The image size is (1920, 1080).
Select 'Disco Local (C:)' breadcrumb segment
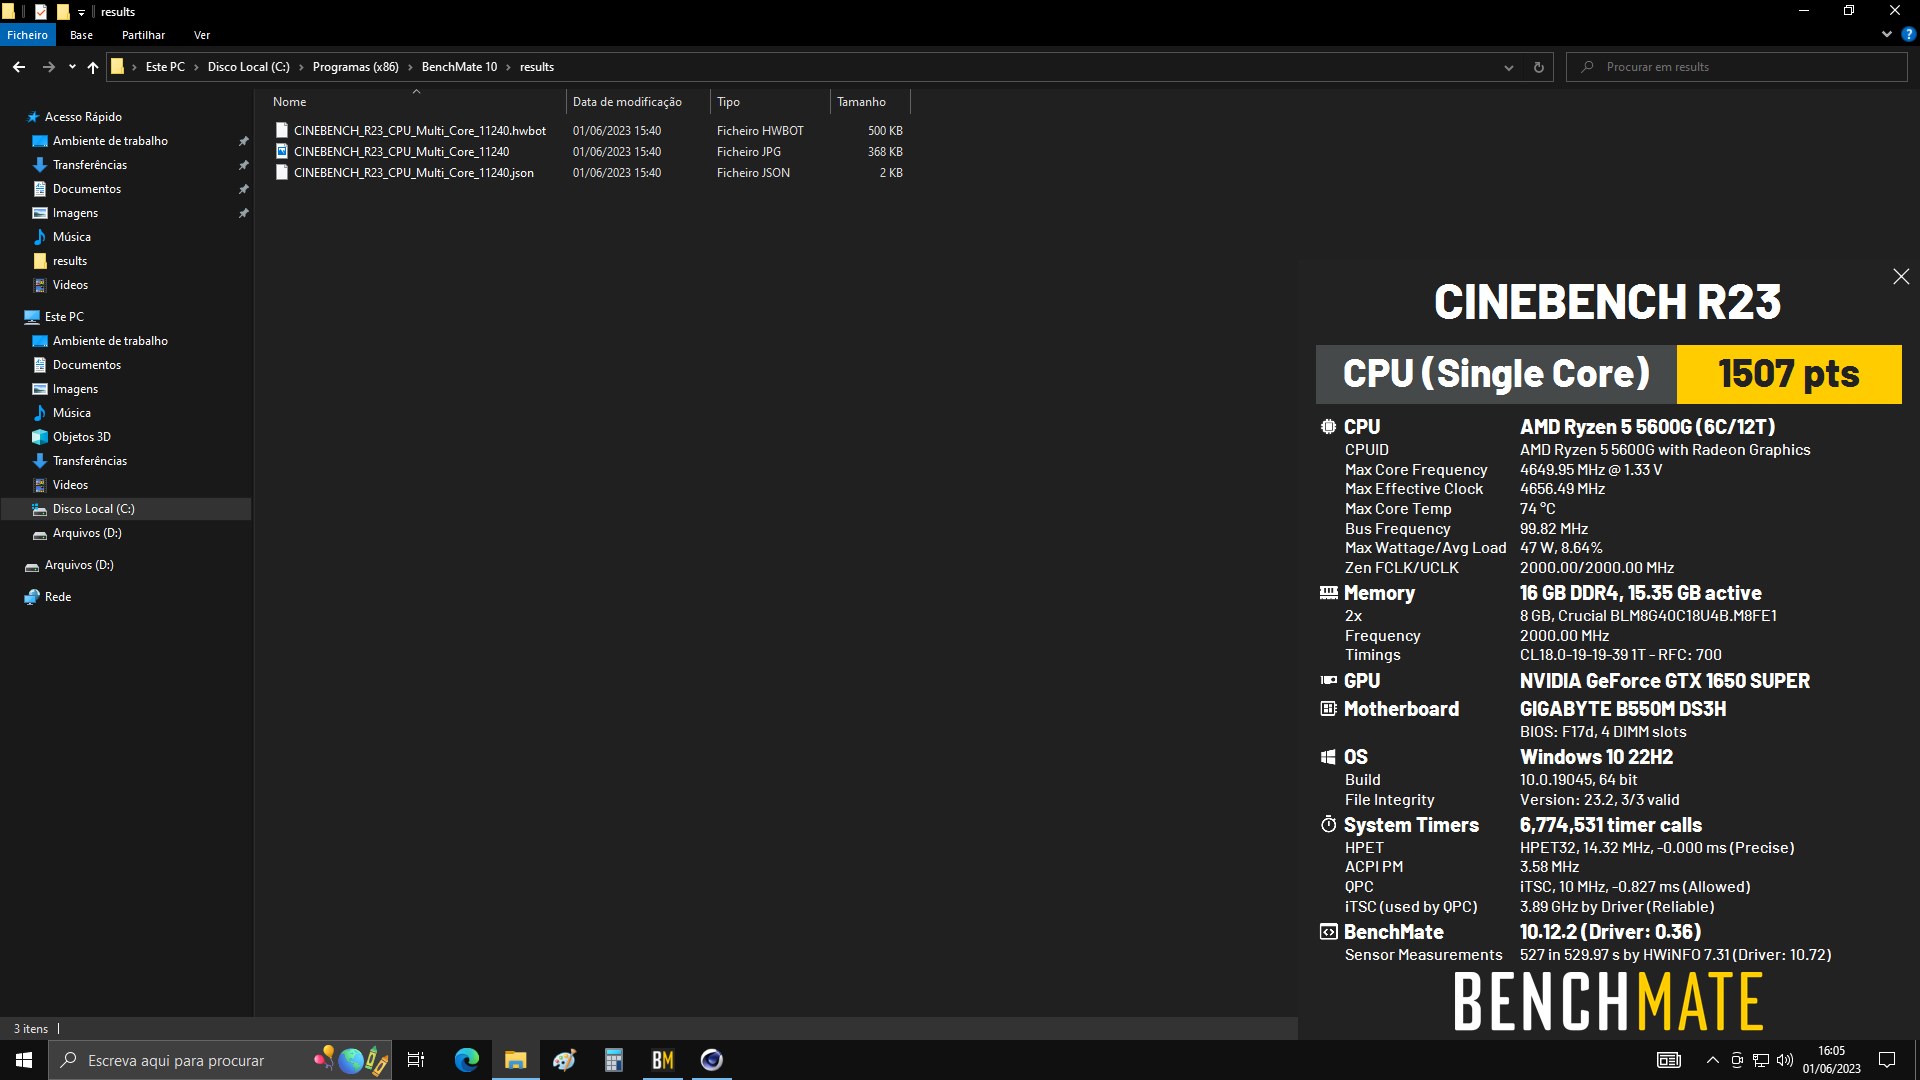point(248,67)
